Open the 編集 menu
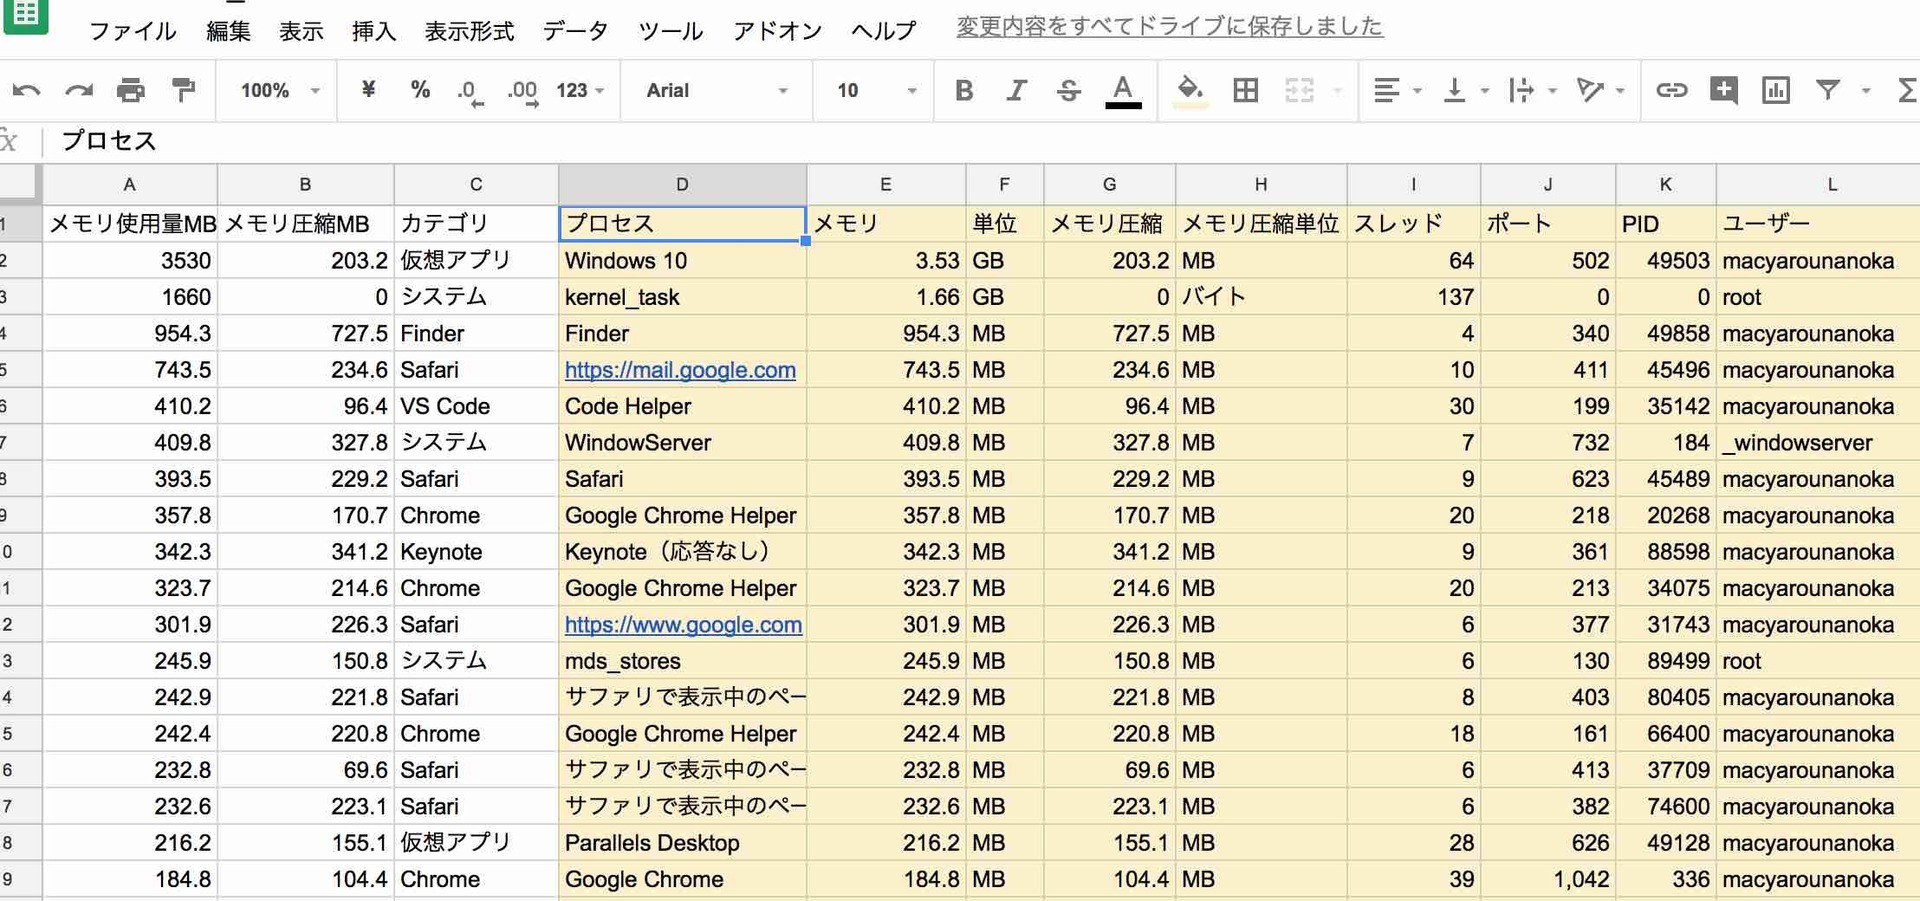 click(228, 31)
